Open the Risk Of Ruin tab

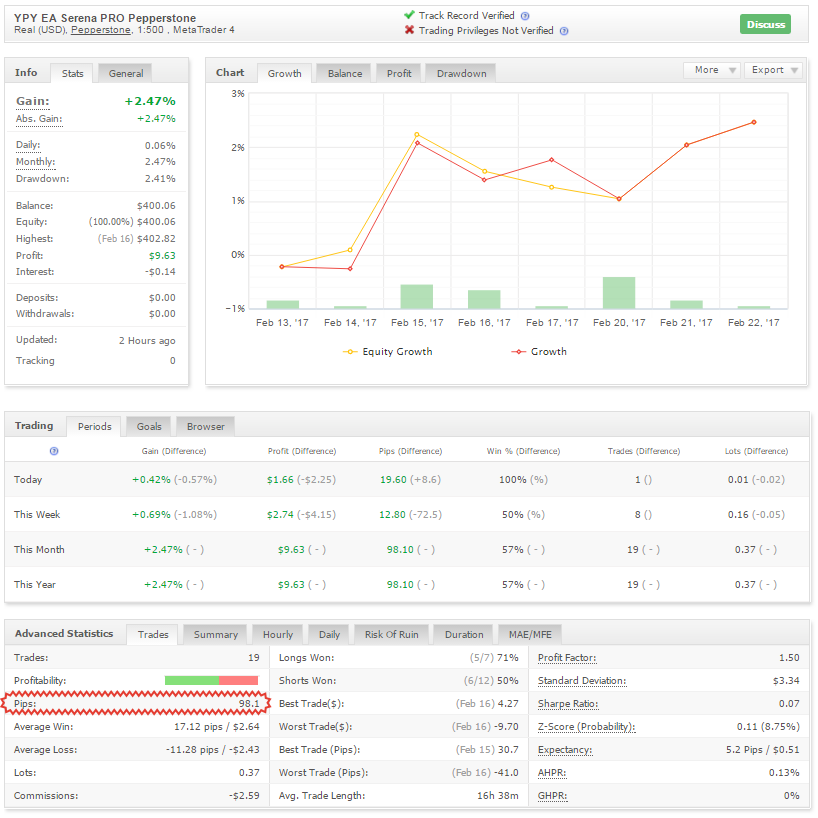(x=391, y=634)
